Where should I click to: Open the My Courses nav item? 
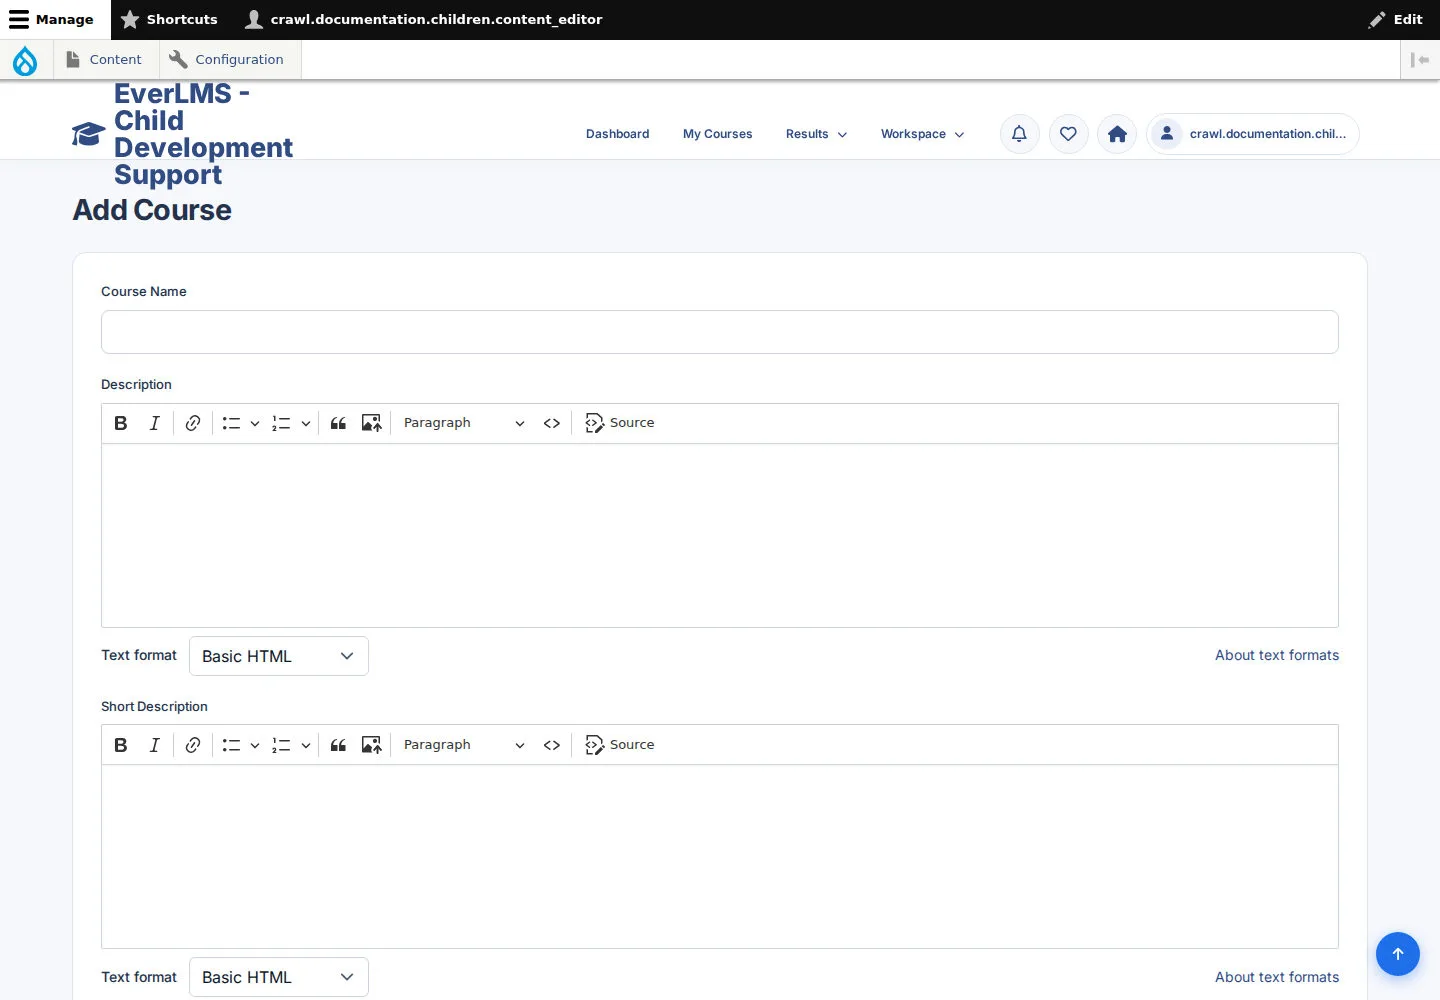[x=717, y=134]
